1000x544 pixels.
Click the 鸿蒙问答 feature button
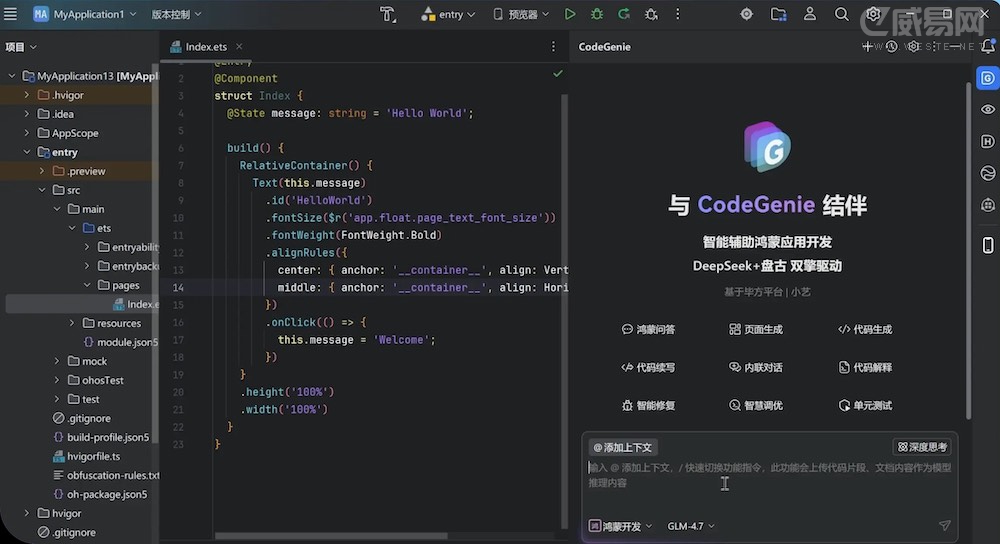pos(648,329)
